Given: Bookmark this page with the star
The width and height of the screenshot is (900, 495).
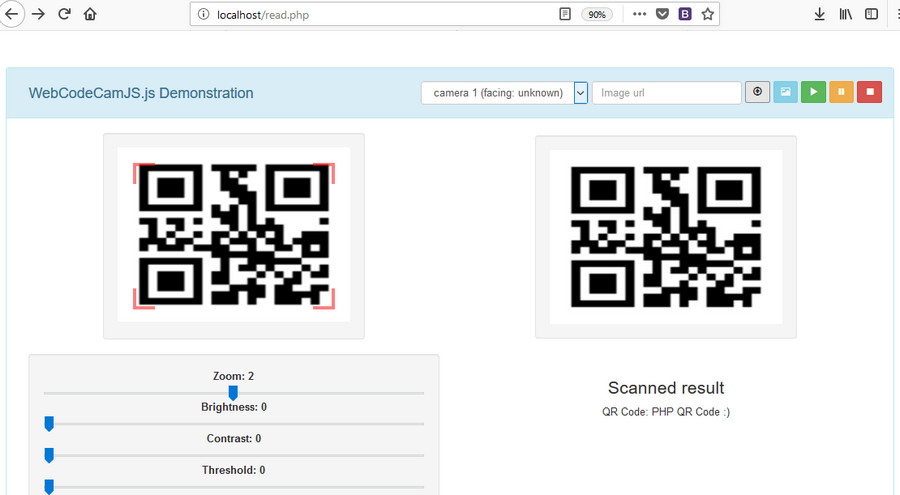Looking at the screenshot, I should click(708, 14).
